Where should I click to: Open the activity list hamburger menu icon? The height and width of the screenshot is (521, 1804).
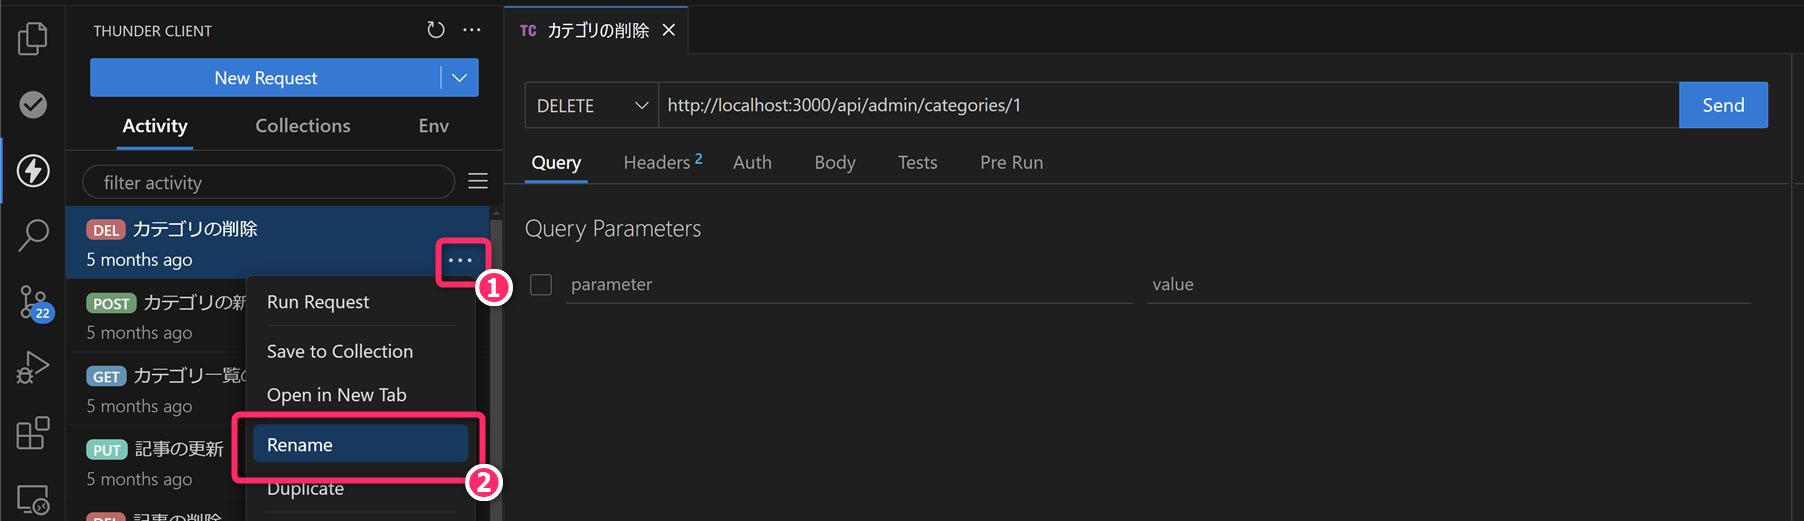pos(478,181)
